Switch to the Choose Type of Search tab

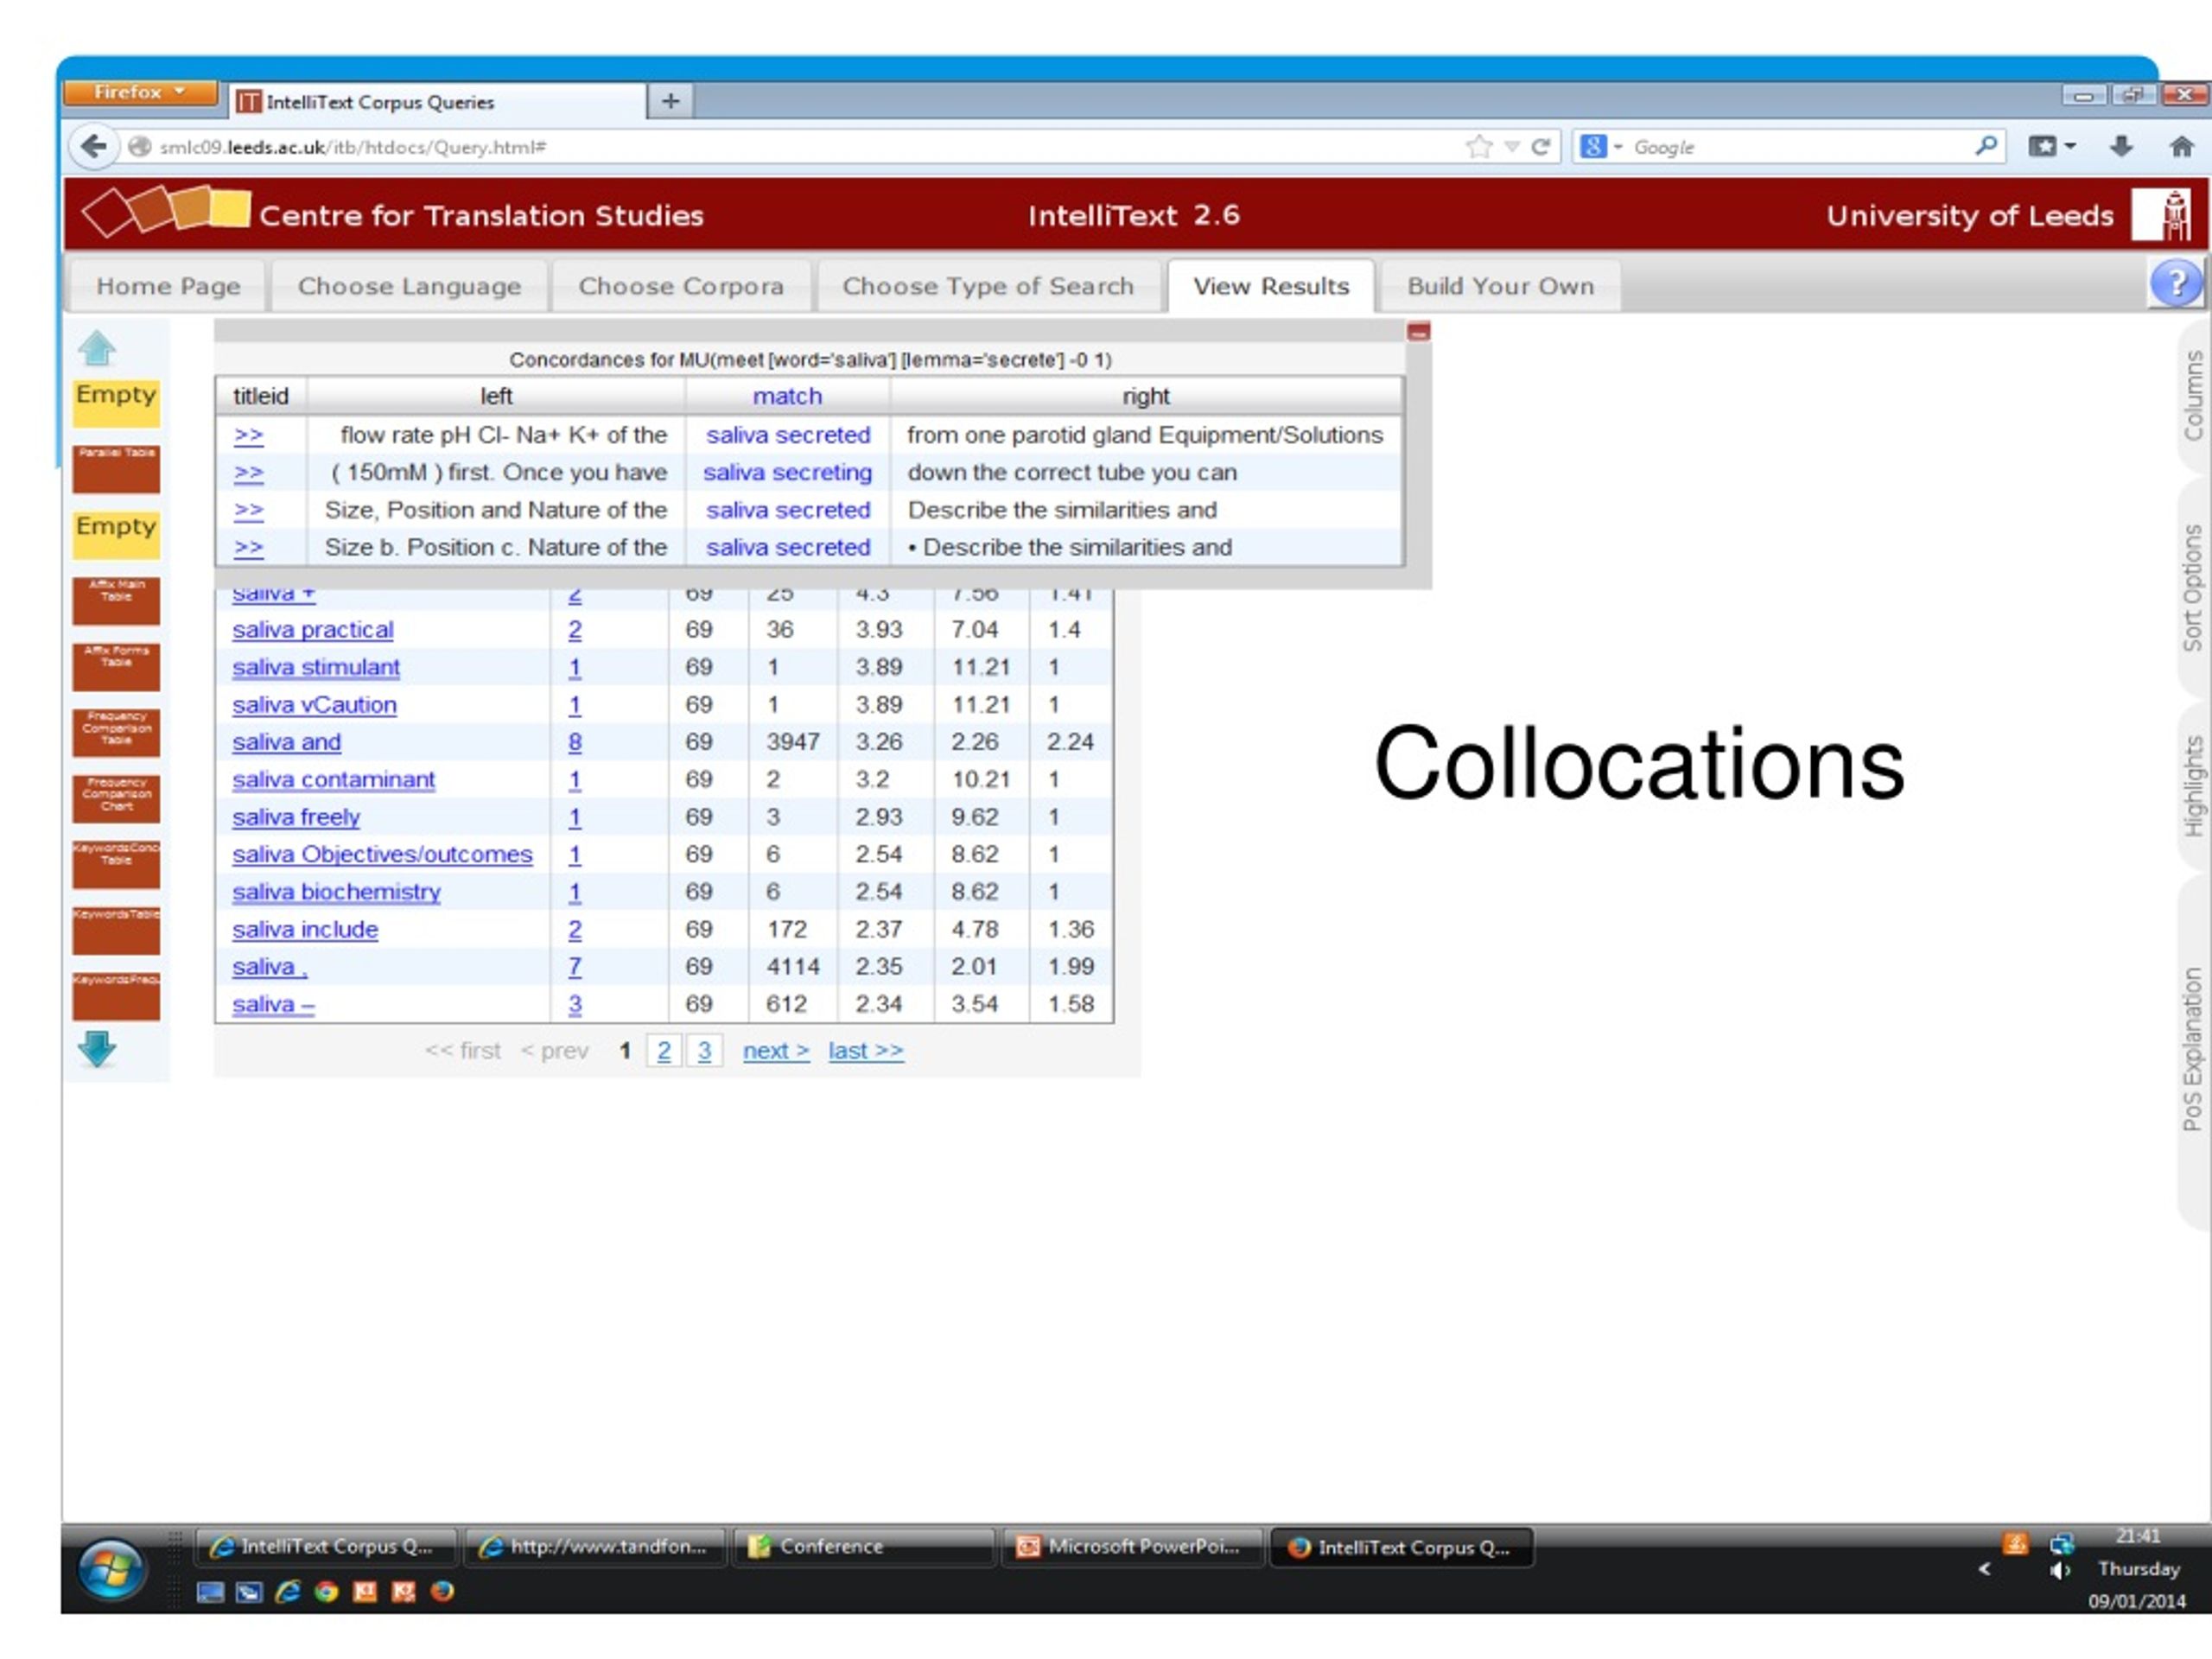[988, 286]
